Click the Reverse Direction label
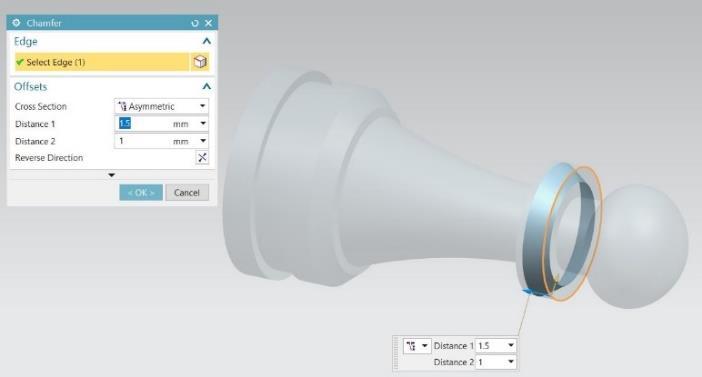 [49, 158]
